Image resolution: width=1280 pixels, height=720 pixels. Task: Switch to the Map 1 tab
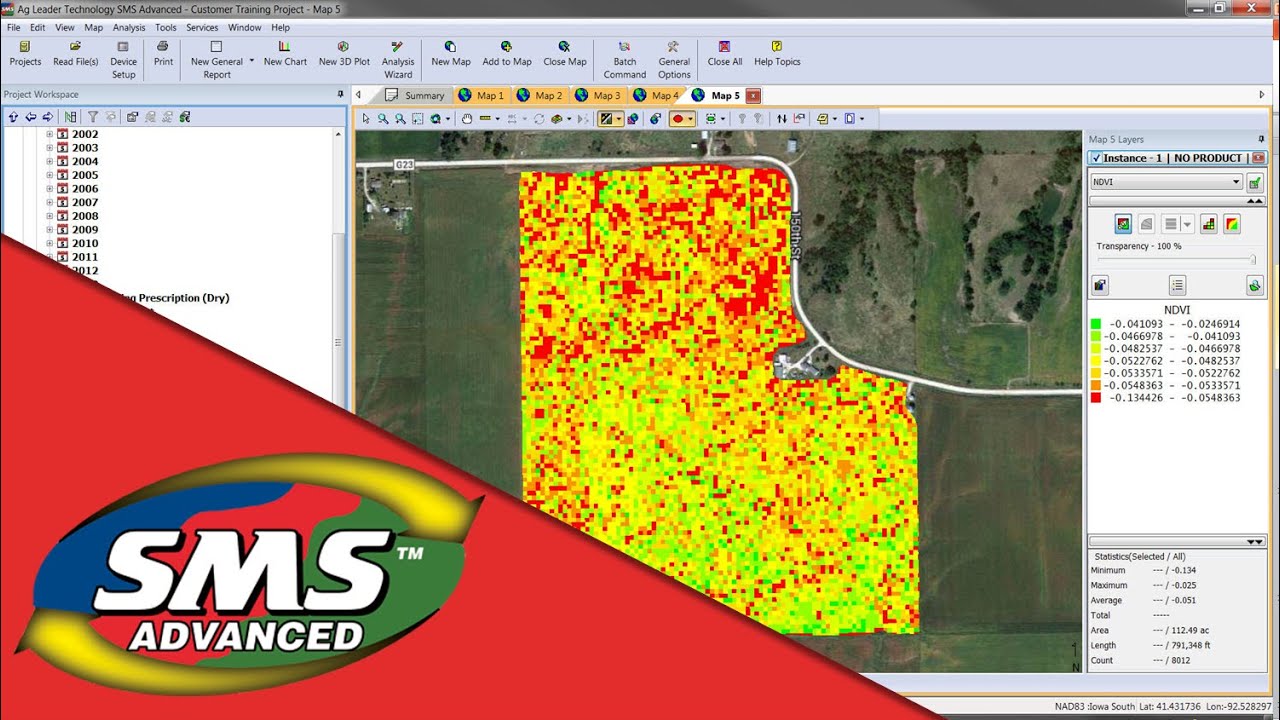point(481,95)
